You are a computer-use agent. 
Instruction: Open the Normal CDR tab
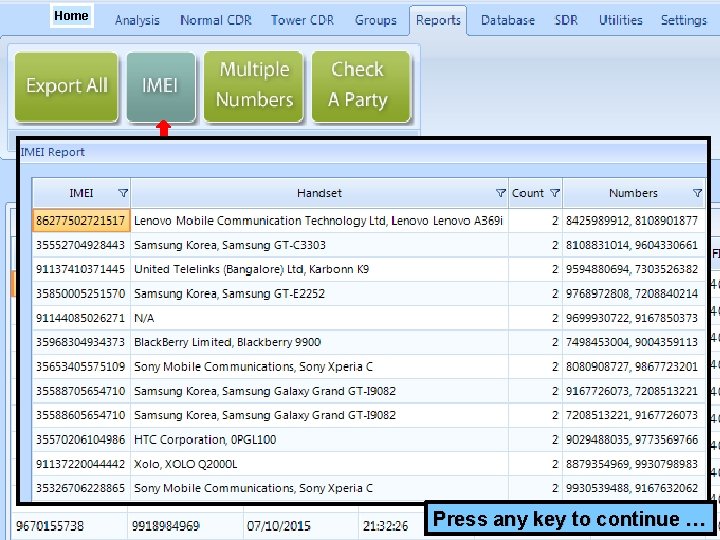[216, 21]
